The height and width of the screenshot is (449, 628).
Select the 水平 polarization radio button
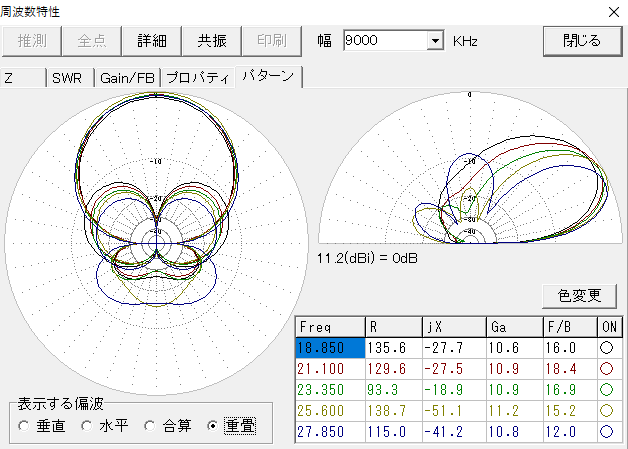point(87,426)
